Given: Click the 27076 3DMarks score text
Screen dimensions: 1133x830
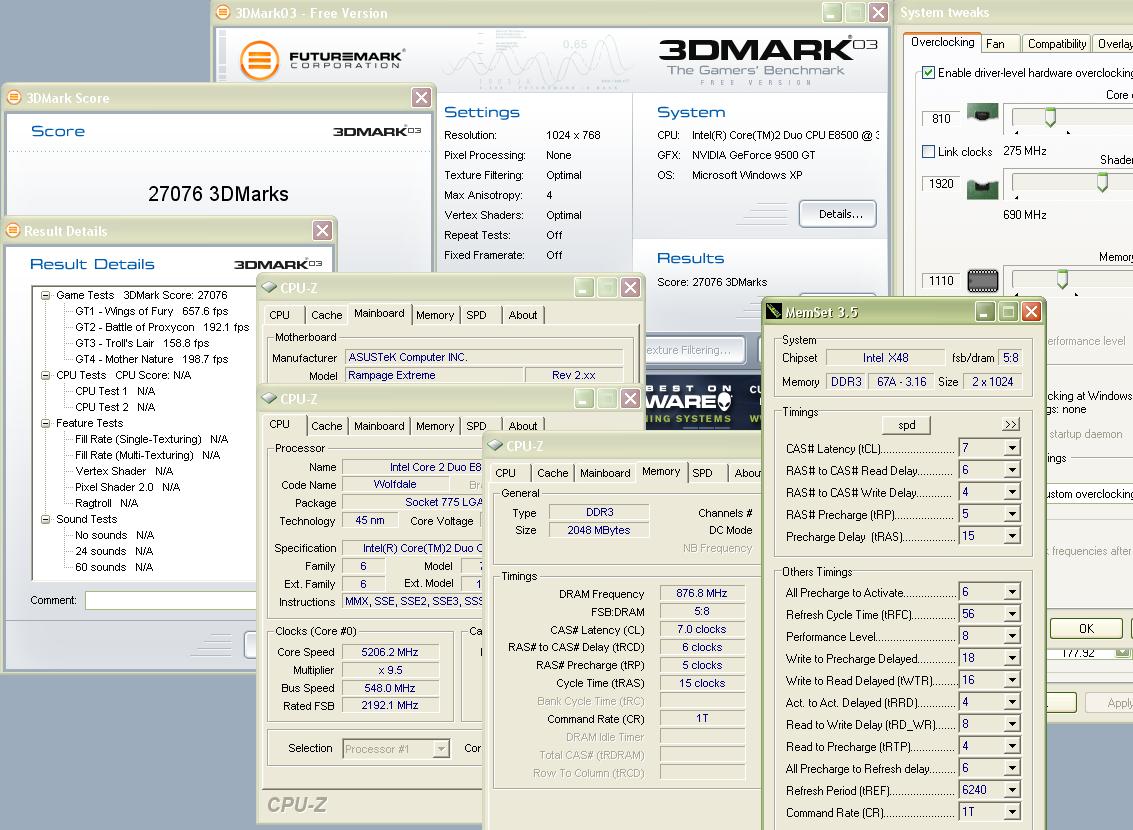Looking at the screenshot, I should tap(218, 194).
